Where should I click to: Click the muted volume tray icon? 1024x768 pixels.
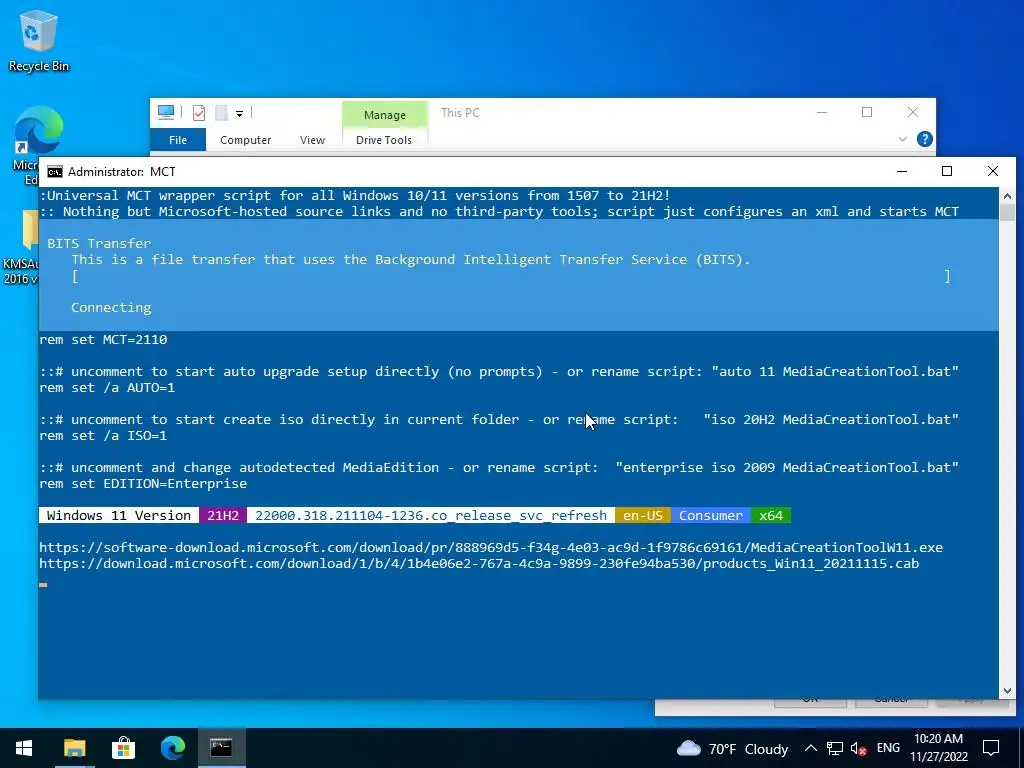tap(859, 748)
